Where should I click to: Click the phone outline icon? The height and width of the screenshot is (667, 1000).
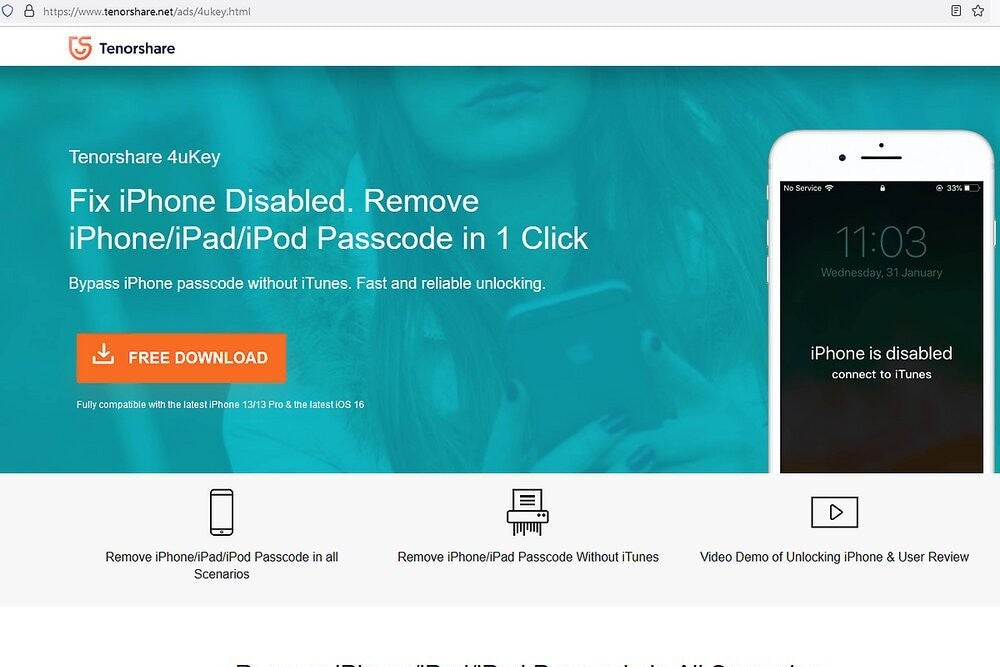point(221,512)
